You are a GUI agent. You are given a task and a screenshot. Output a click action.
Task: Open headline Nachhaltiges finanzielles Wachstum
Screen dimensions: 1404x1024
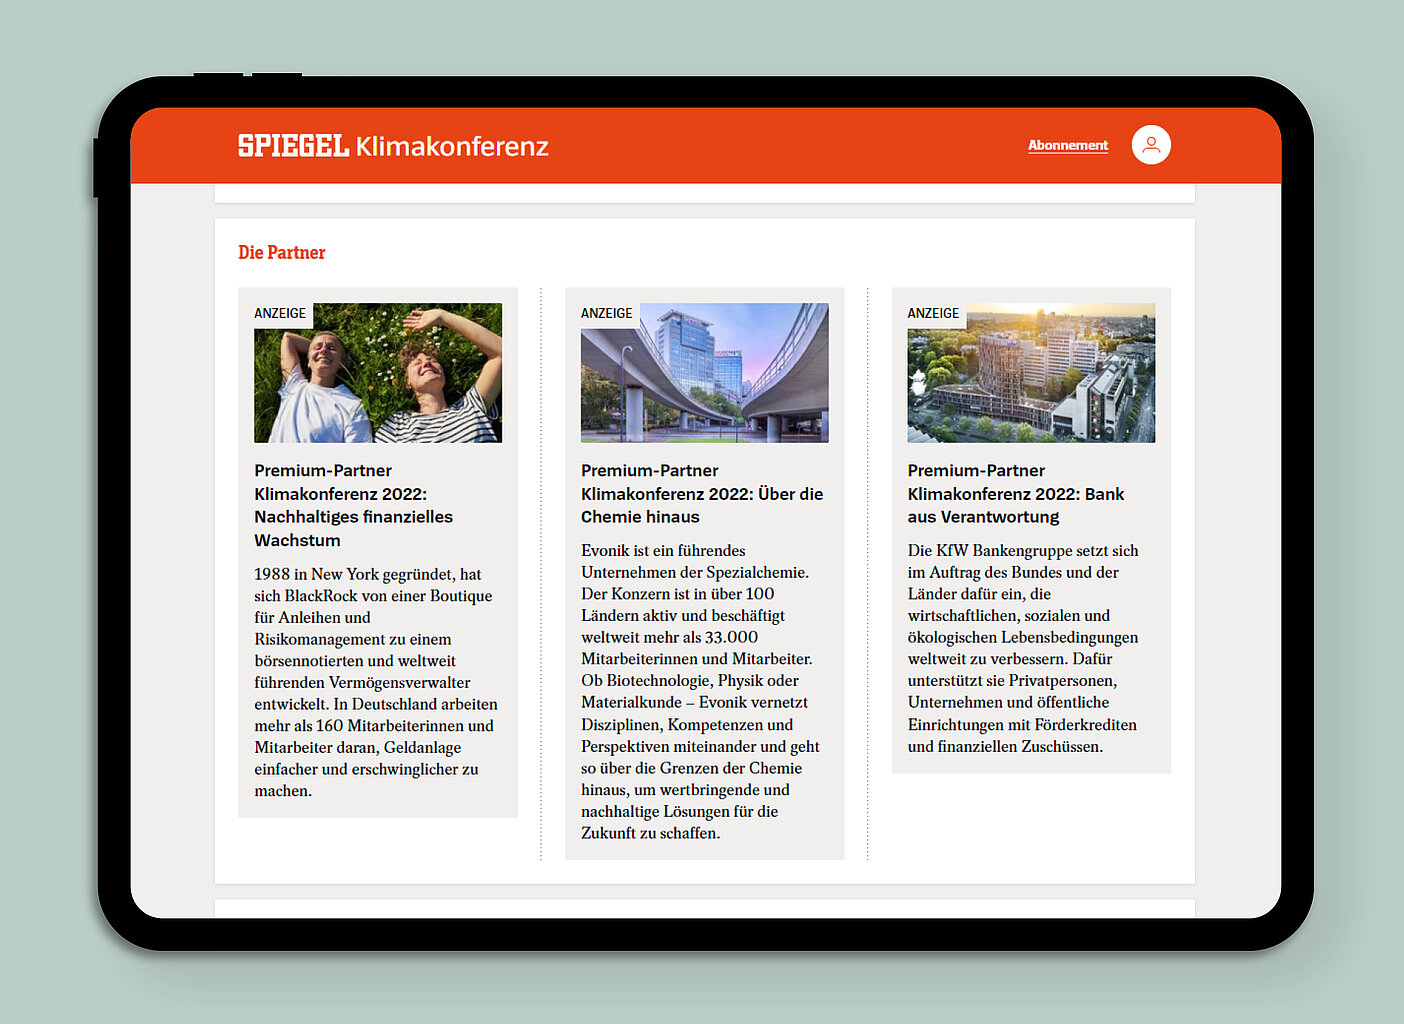tap(353, 505)
